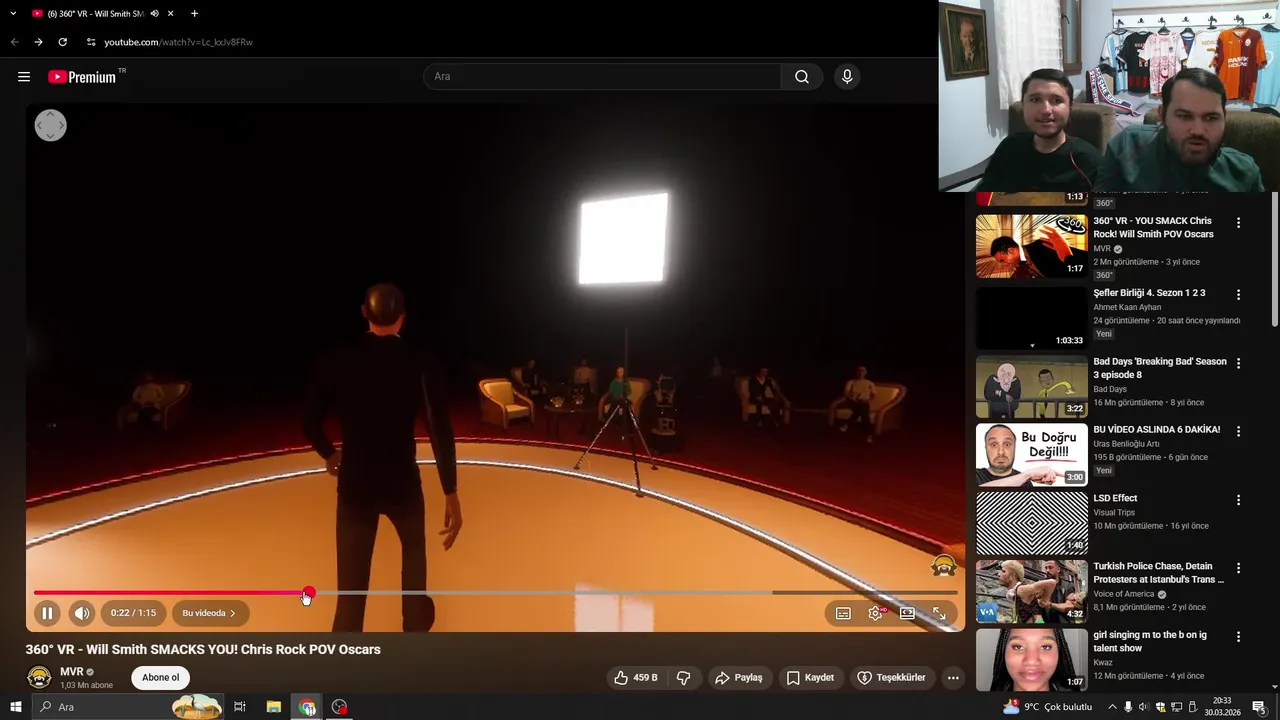Toggle subtitles in the player
Viewport: 1280px width, 720px height.
[x=843, y=613]
